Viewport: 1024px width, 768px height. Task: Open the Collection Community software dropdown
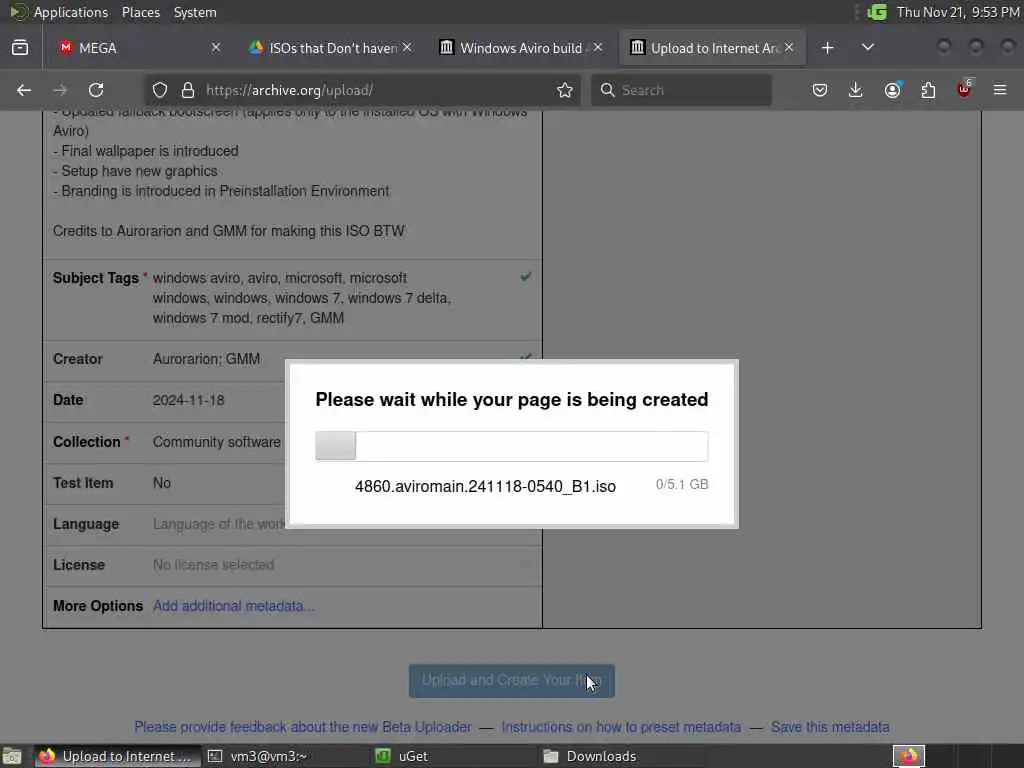click(217, 442)
